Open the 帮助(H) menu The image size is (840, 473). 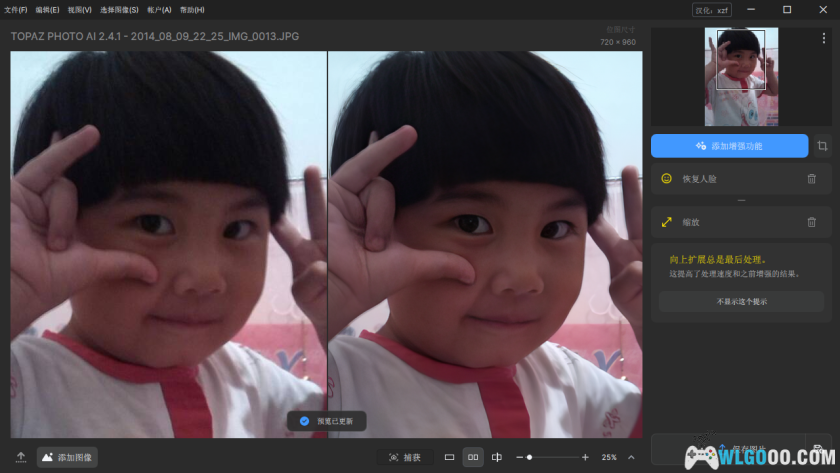click(x=192, y=10)
